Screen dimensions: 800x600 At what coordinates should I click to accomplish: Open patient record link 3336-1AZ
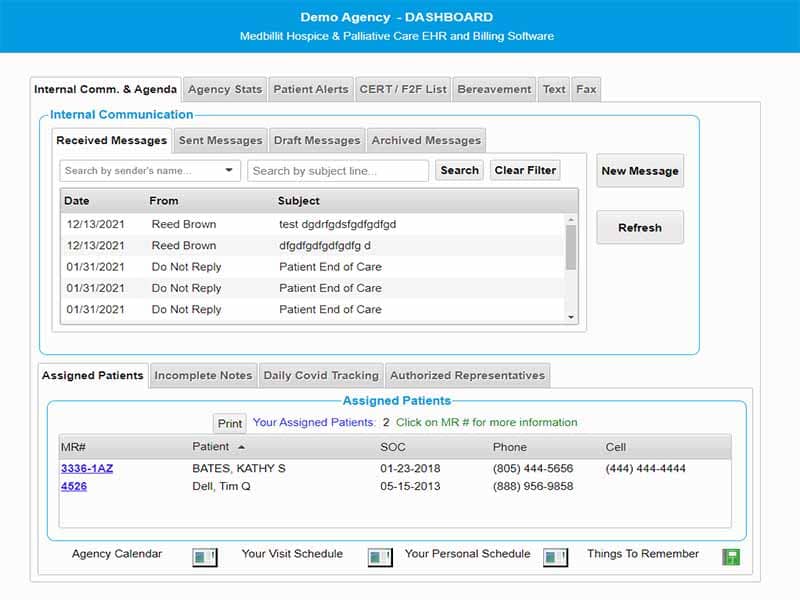point(87,468)
